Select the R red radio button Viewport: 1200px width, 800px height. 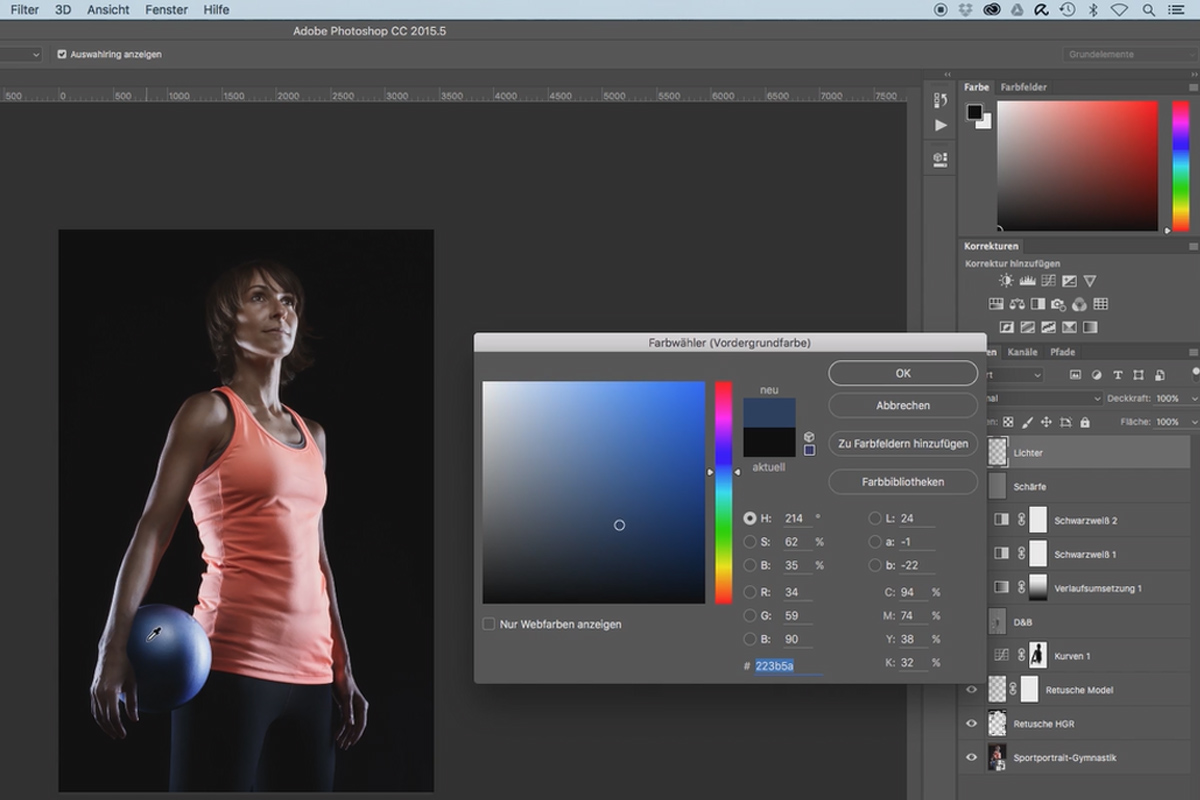[x=750, y=592]
